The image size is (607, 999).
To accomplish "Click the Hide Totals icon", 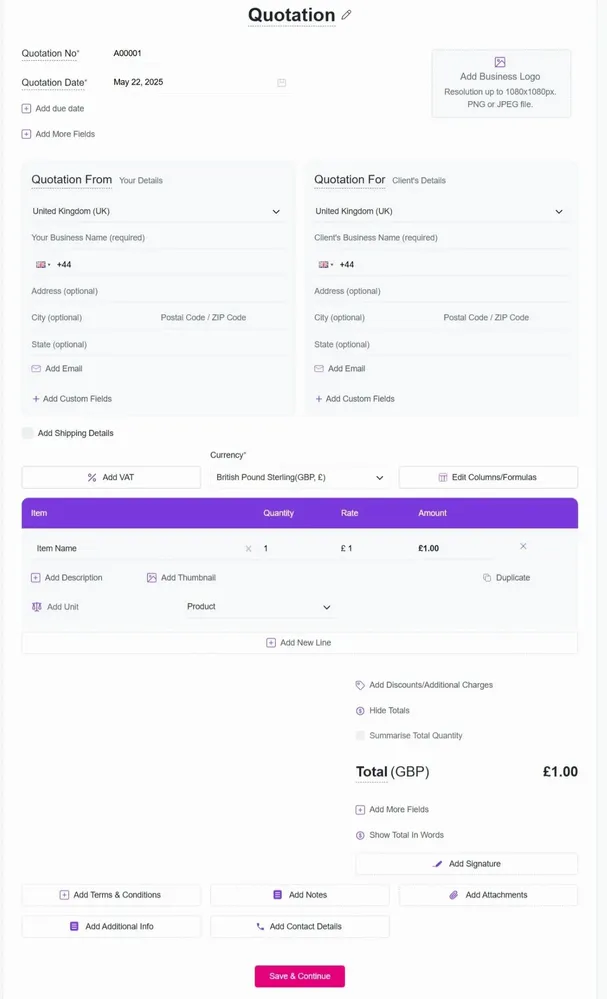I will pos(360,710).
